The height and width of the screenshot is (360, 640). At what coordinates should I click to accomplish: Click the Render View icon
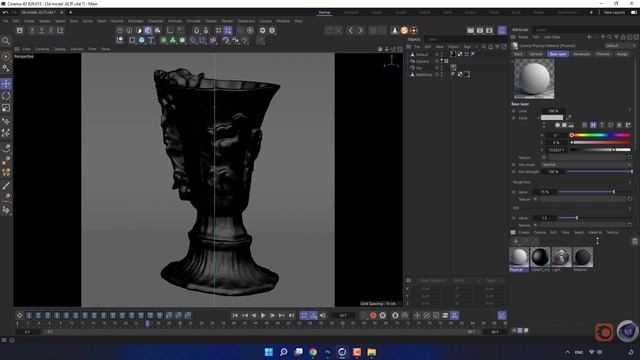(471, 30)
